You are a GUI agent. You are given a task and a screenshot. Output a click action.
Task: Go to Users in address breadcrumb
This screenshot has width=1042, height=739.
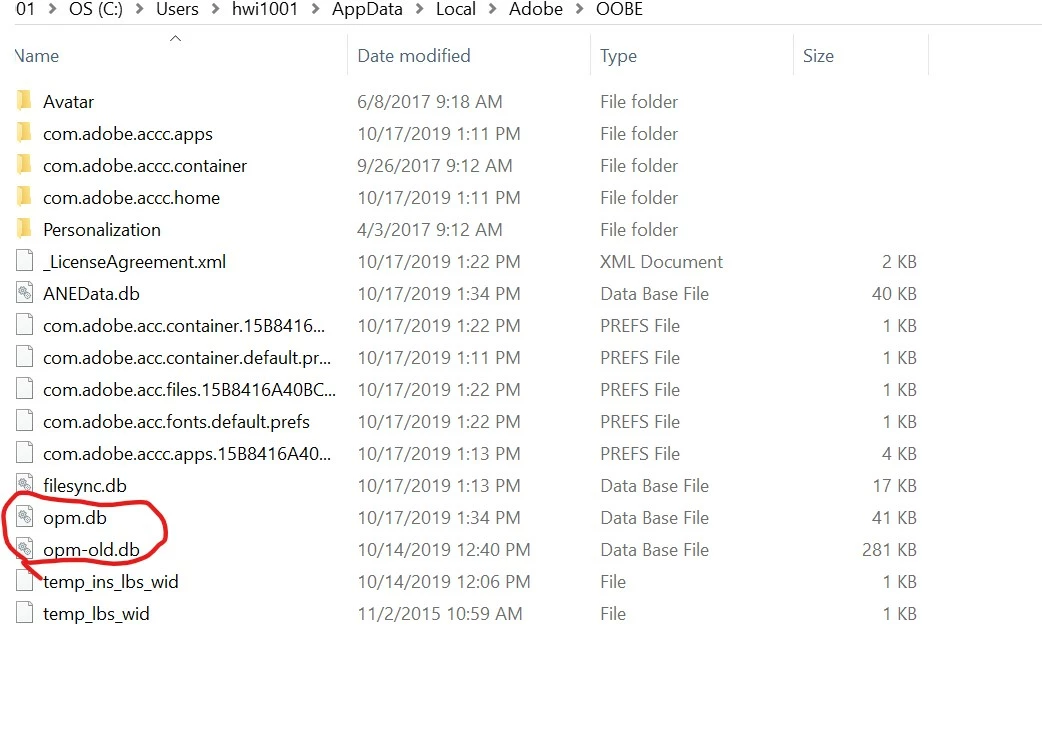click(177, 9)
